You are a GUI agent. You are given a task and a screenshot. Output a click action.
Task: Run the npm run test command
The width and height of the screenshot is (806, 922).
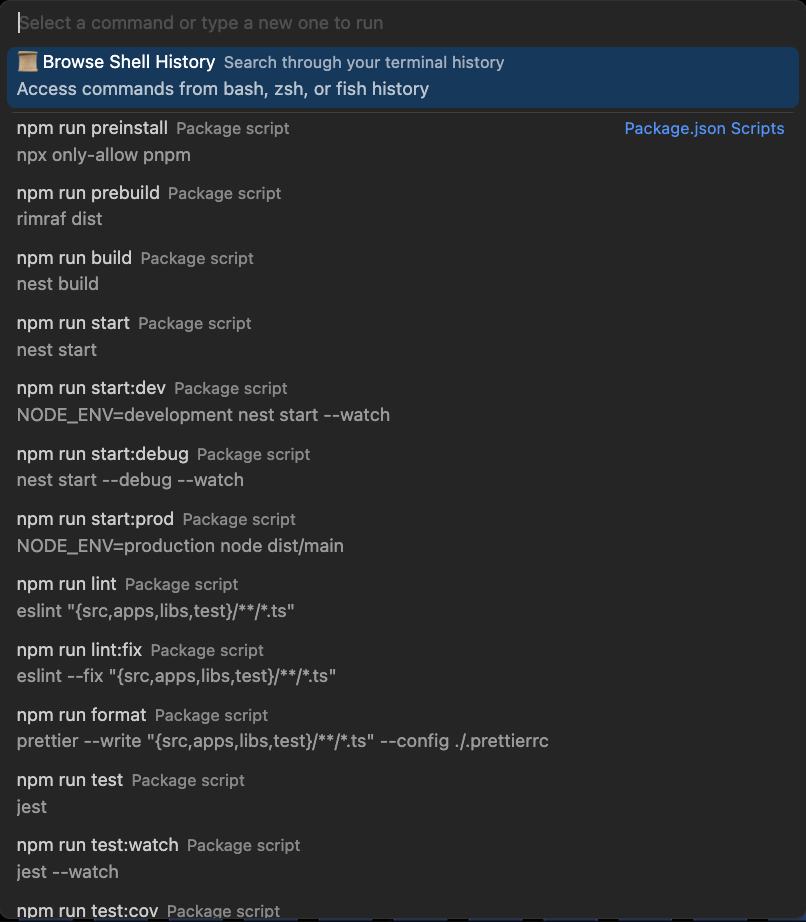70,780
